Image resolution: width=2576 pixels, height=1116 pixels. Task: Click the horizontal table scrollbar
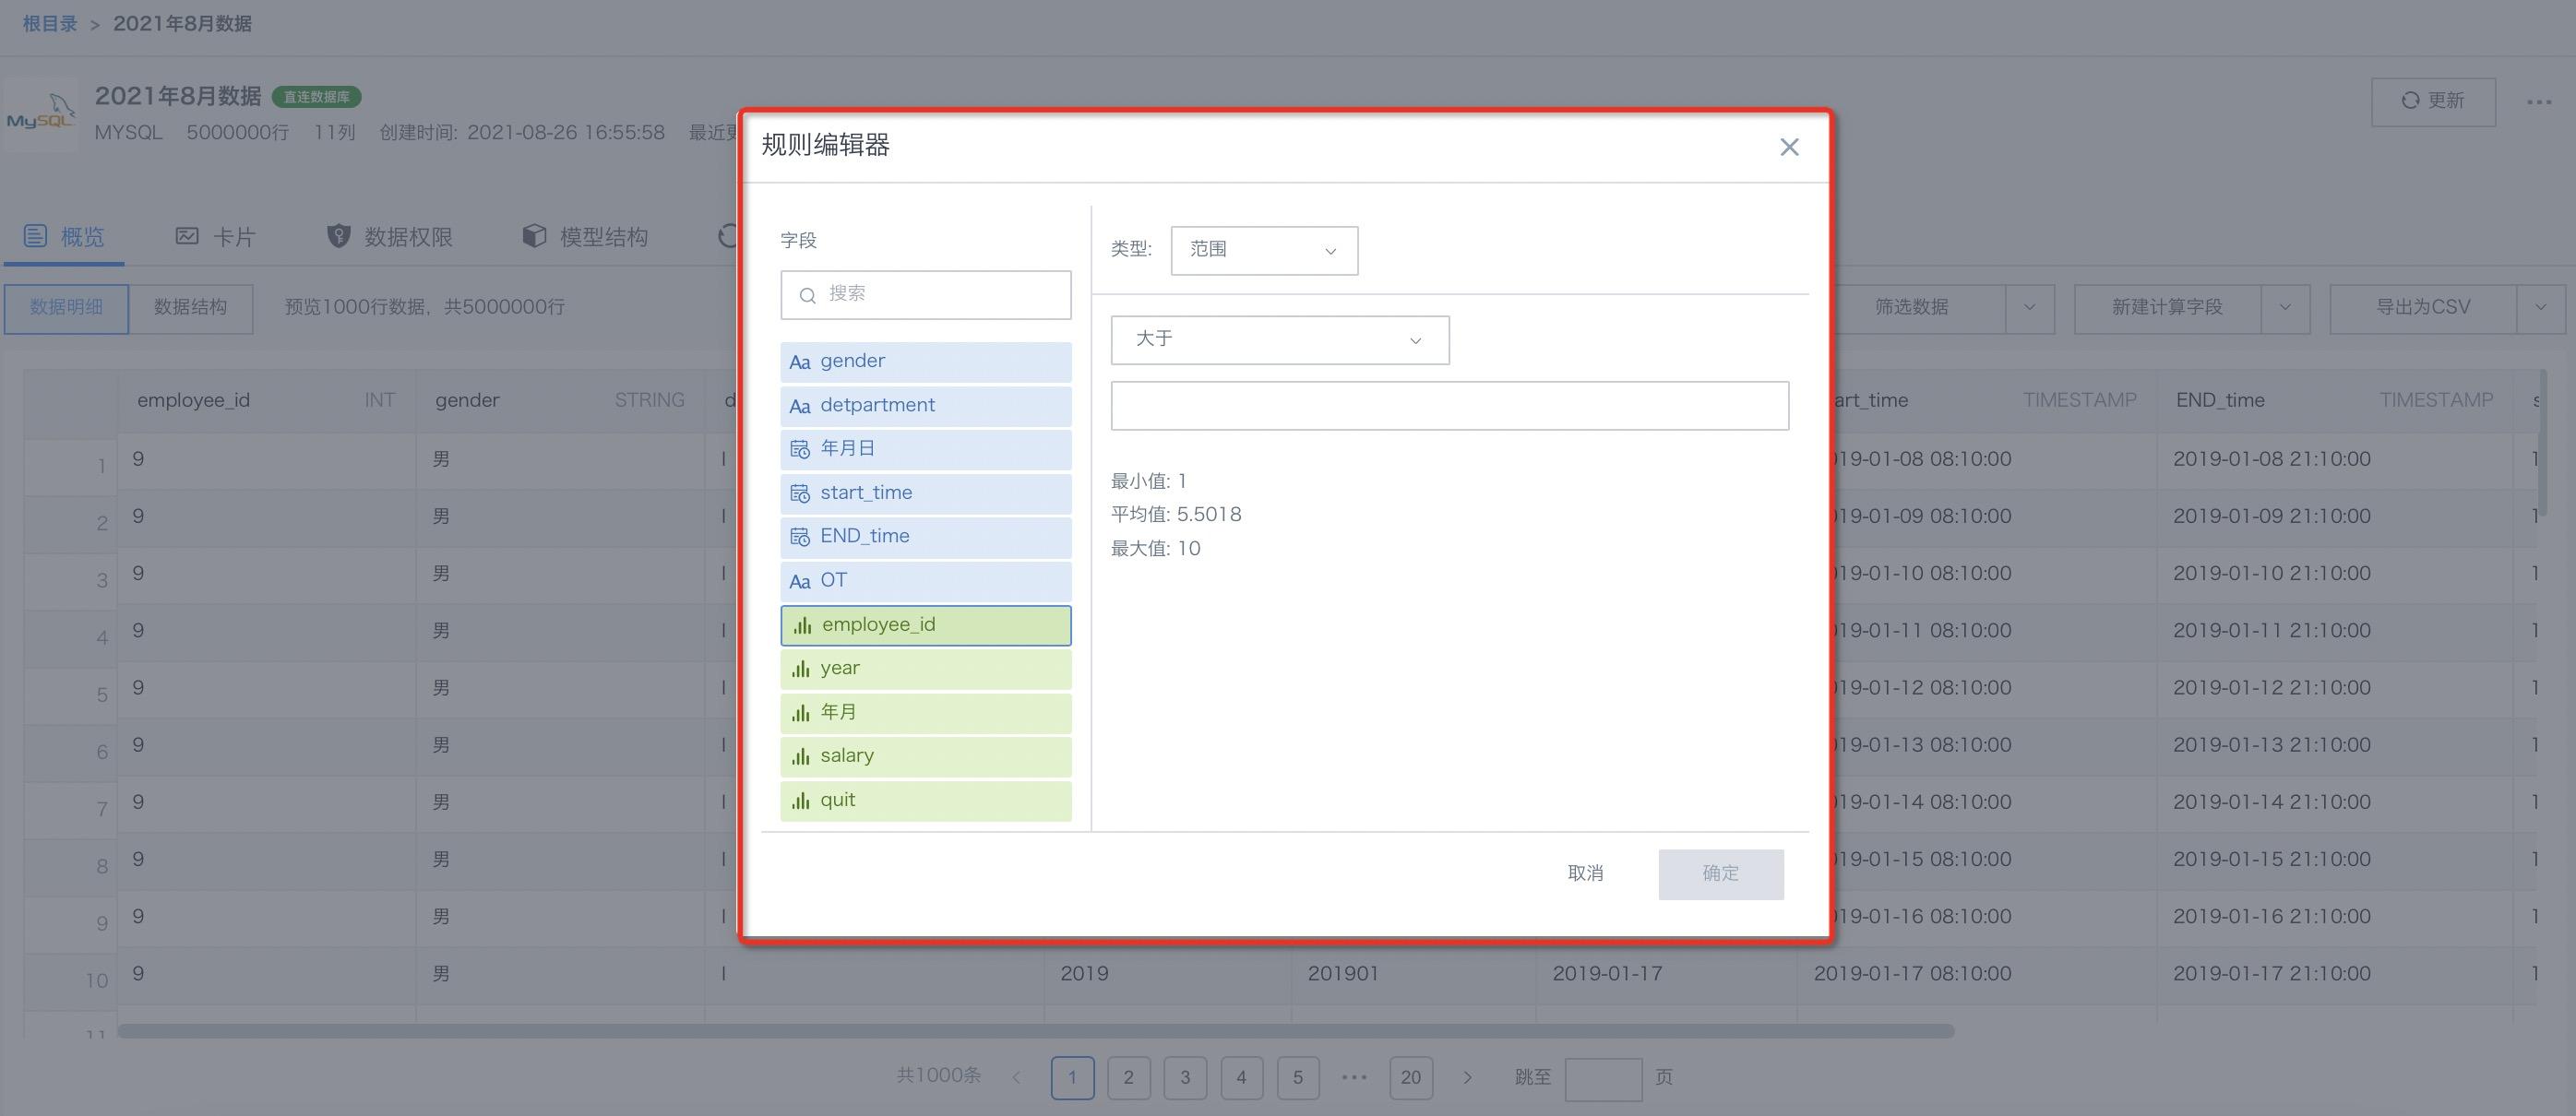coord(1035,1031)
